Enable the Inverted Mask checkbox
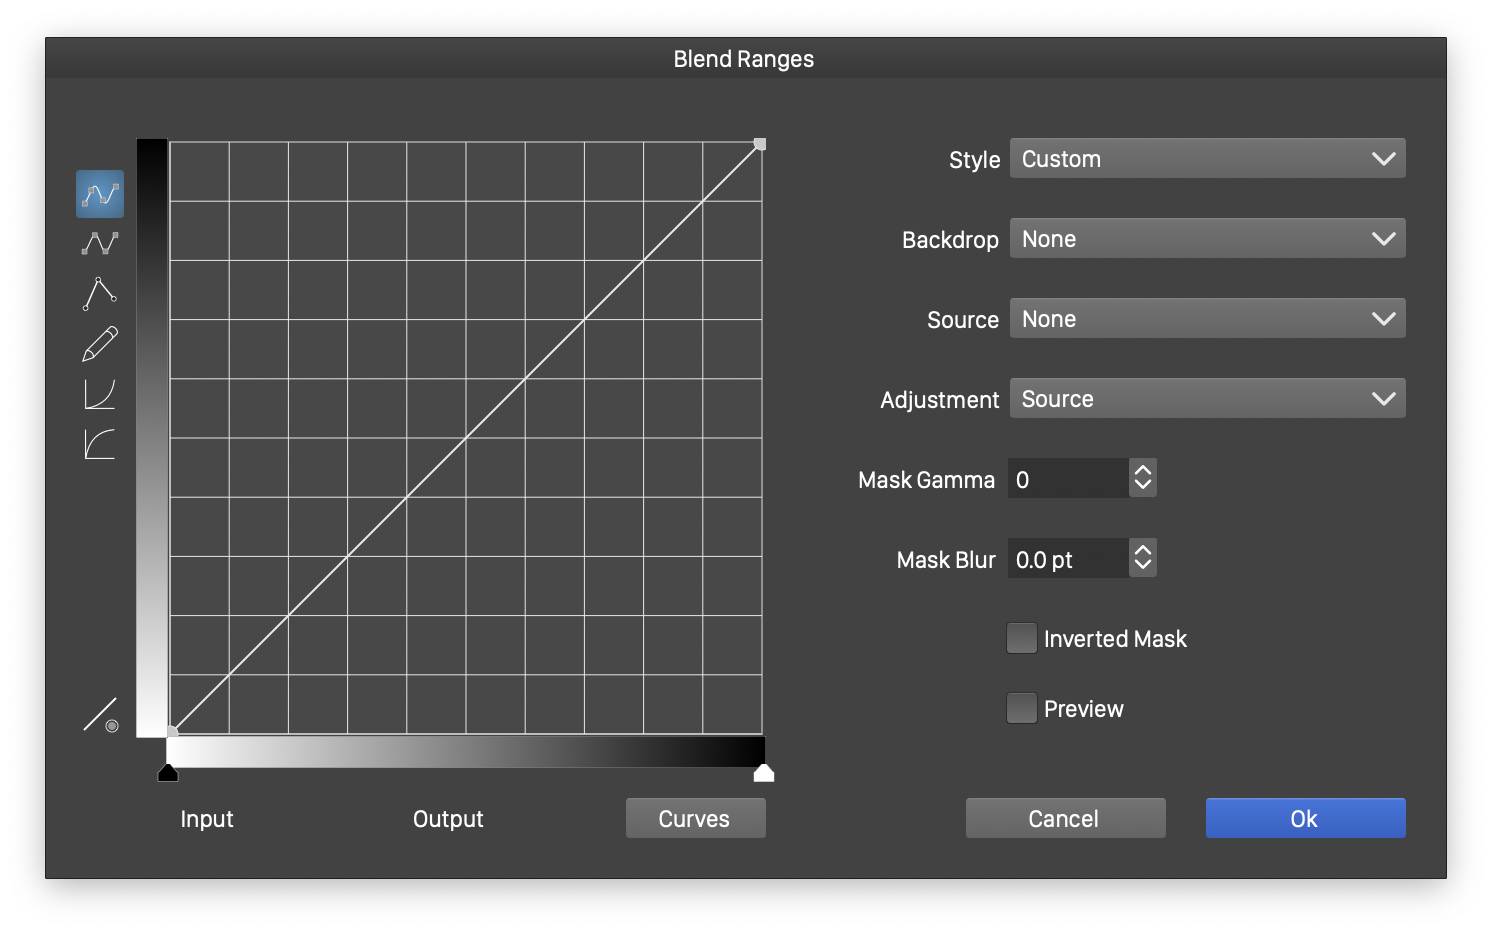Image resolution: width=1492 pixels, height=932 pixels. (x=1021, y=638)
